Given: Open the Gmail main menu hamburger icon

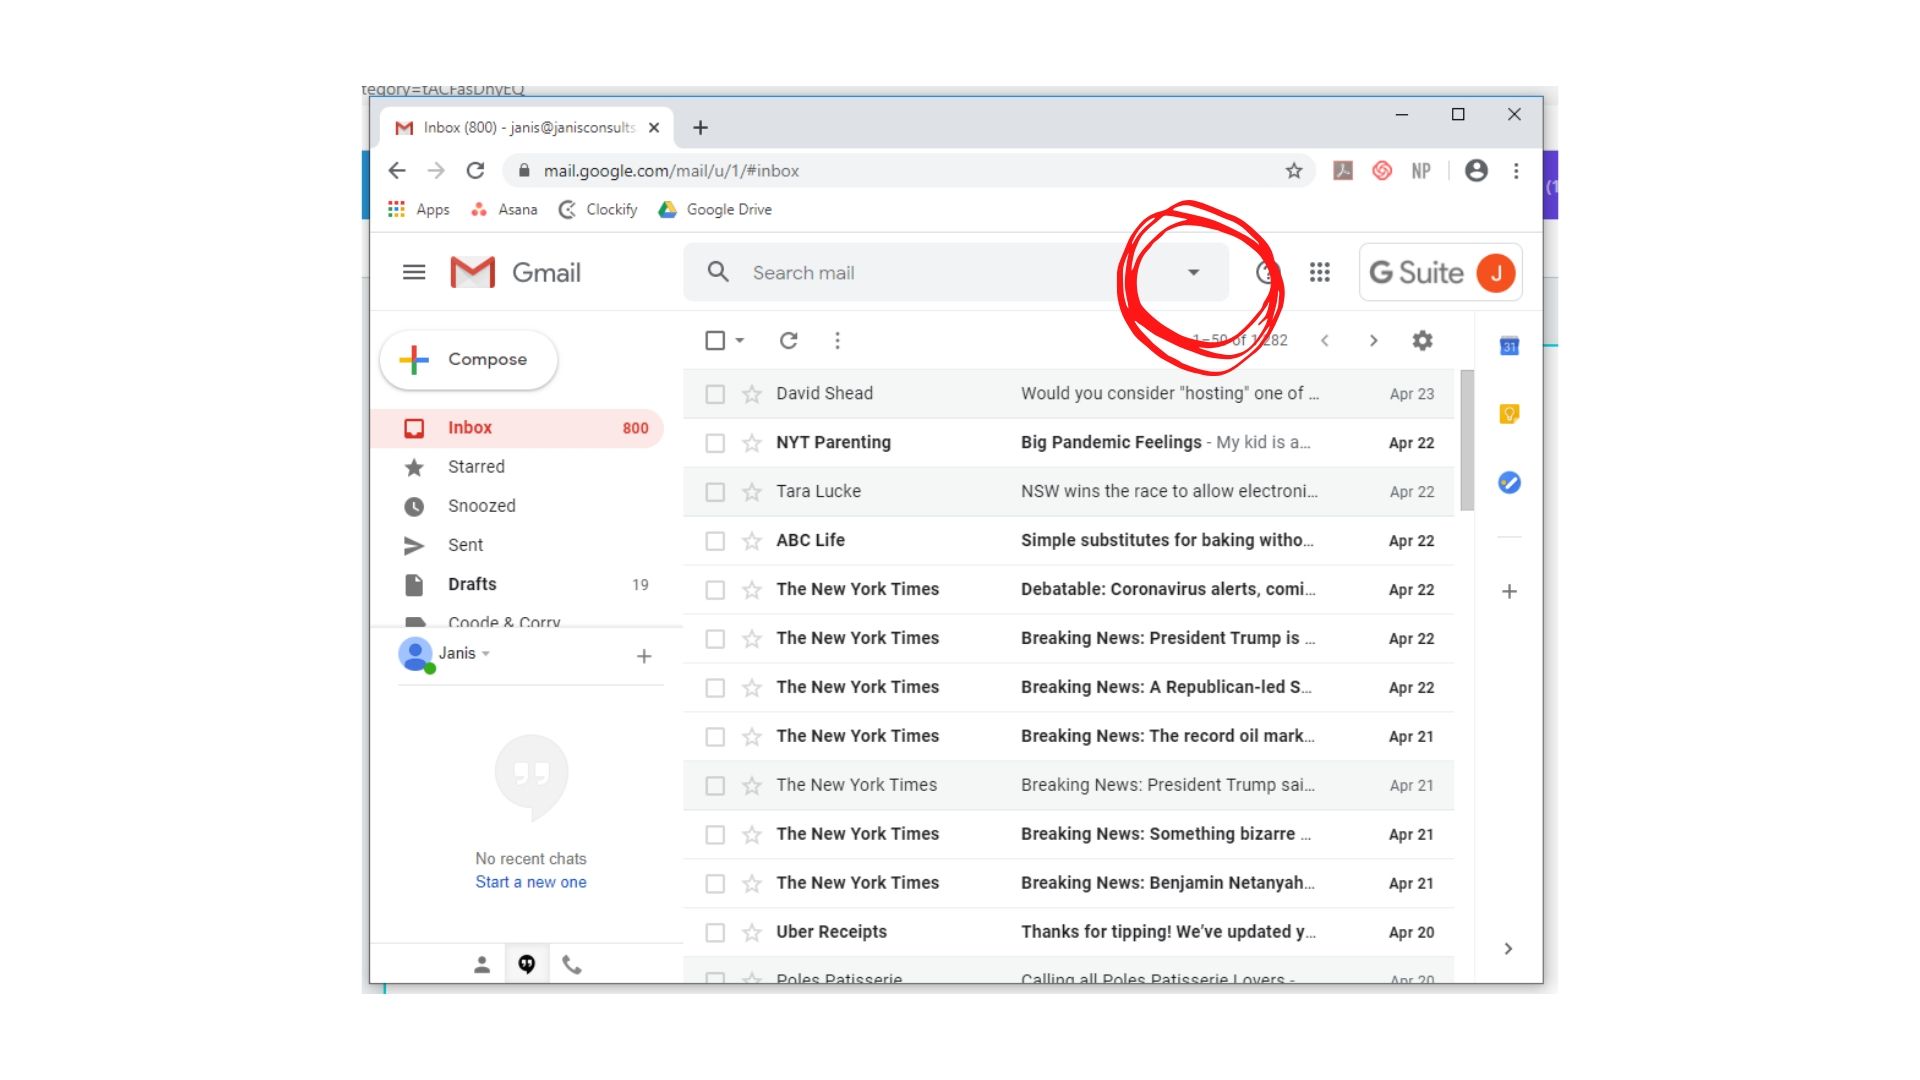Looking at the screenshot, I should tap(414, 272).
